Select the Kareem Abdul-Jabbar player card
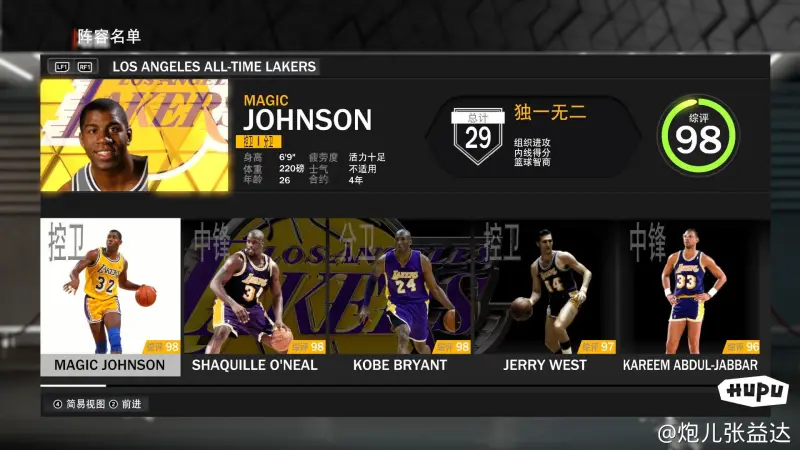Screen dimensions: 800x450 point(690,297)
